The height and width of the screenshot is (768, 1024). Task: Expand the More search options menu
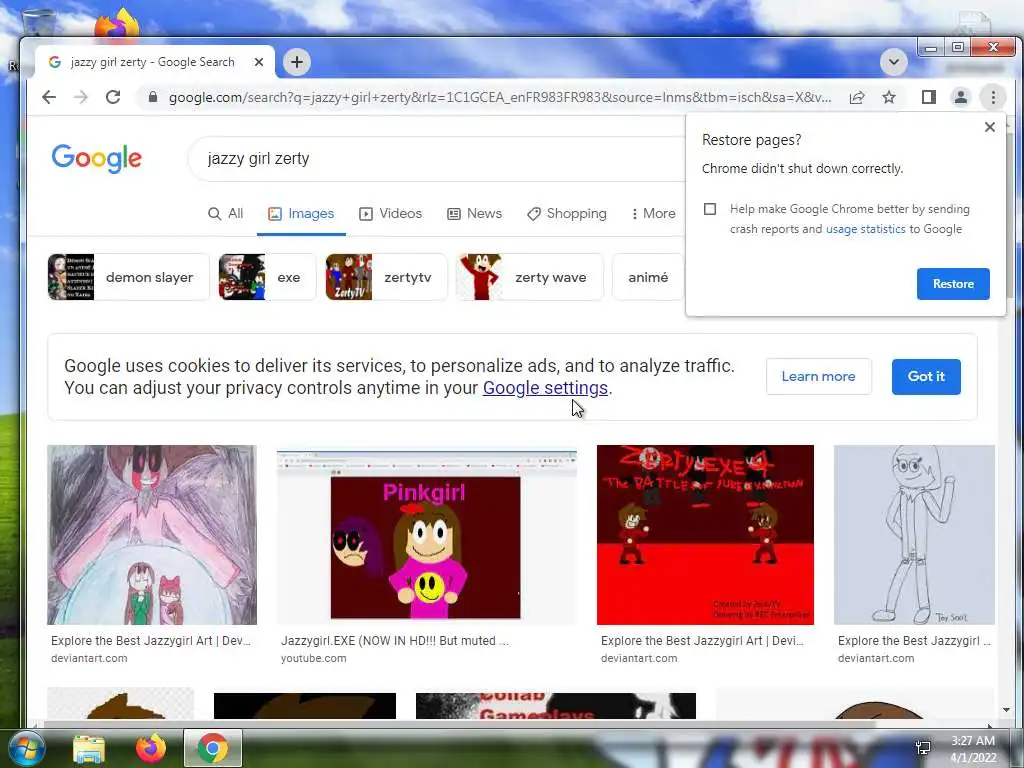653,214
